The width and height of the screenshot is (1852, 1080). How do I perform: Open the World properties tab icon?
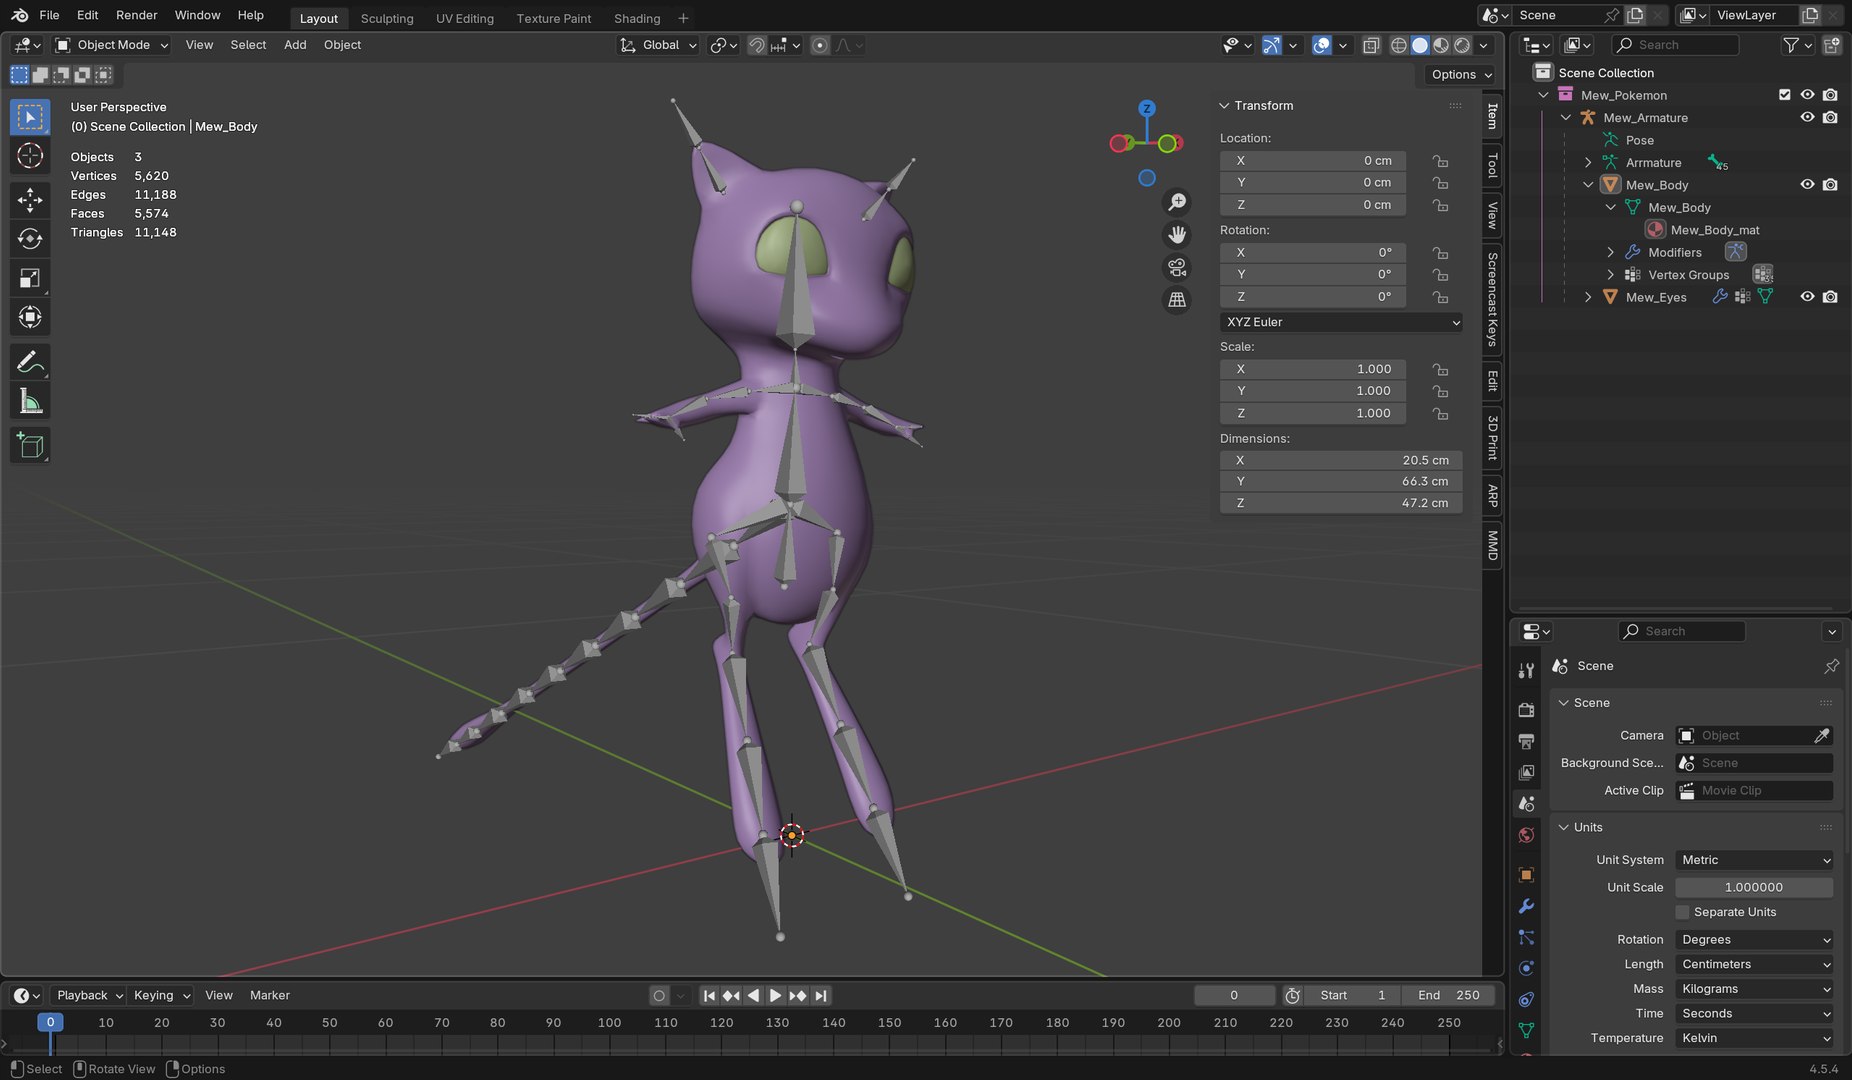coord(1526,835)
